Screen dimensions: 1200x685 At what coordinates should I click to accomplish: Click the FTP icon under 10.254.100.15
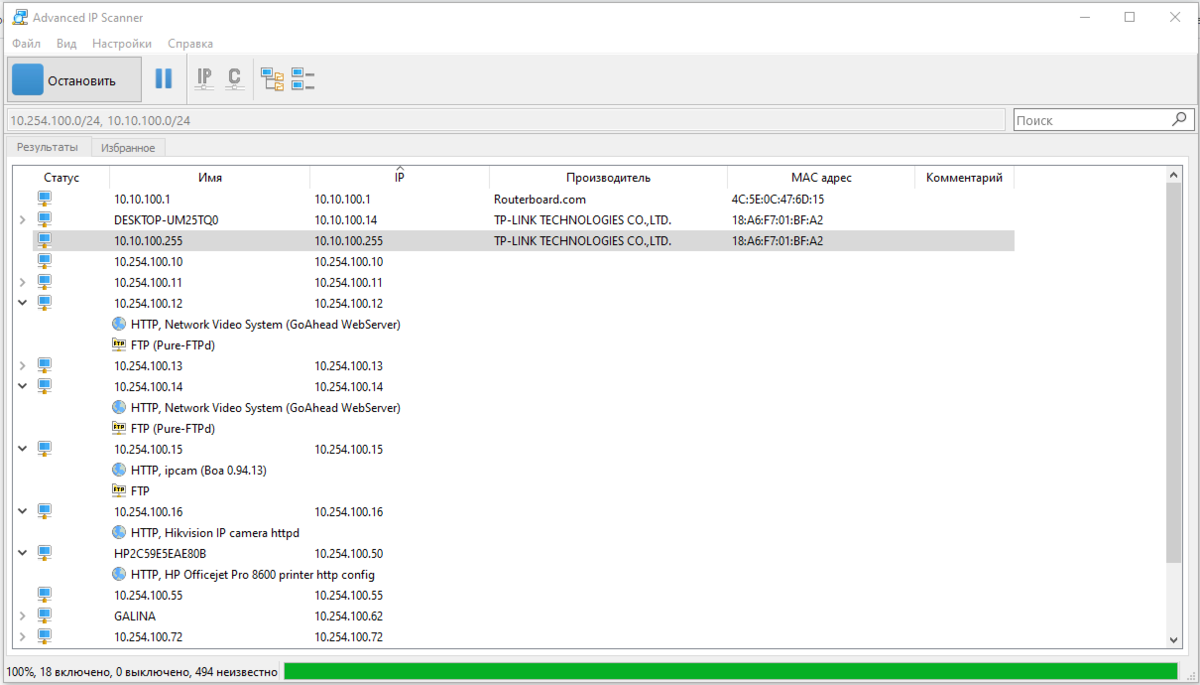coord(119,491)
